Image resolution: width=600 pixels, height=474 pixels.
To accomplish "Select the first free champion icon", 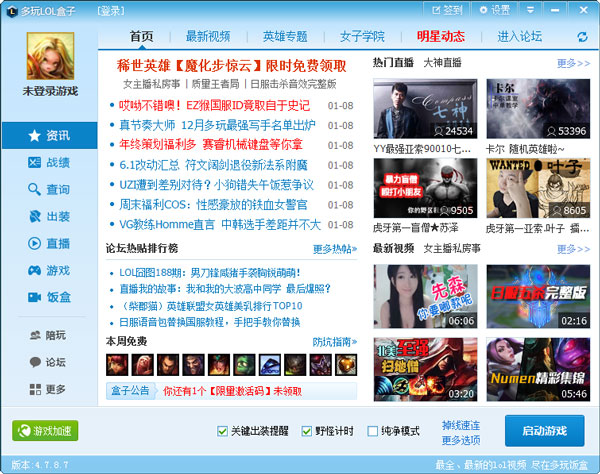I will (117, 365).
